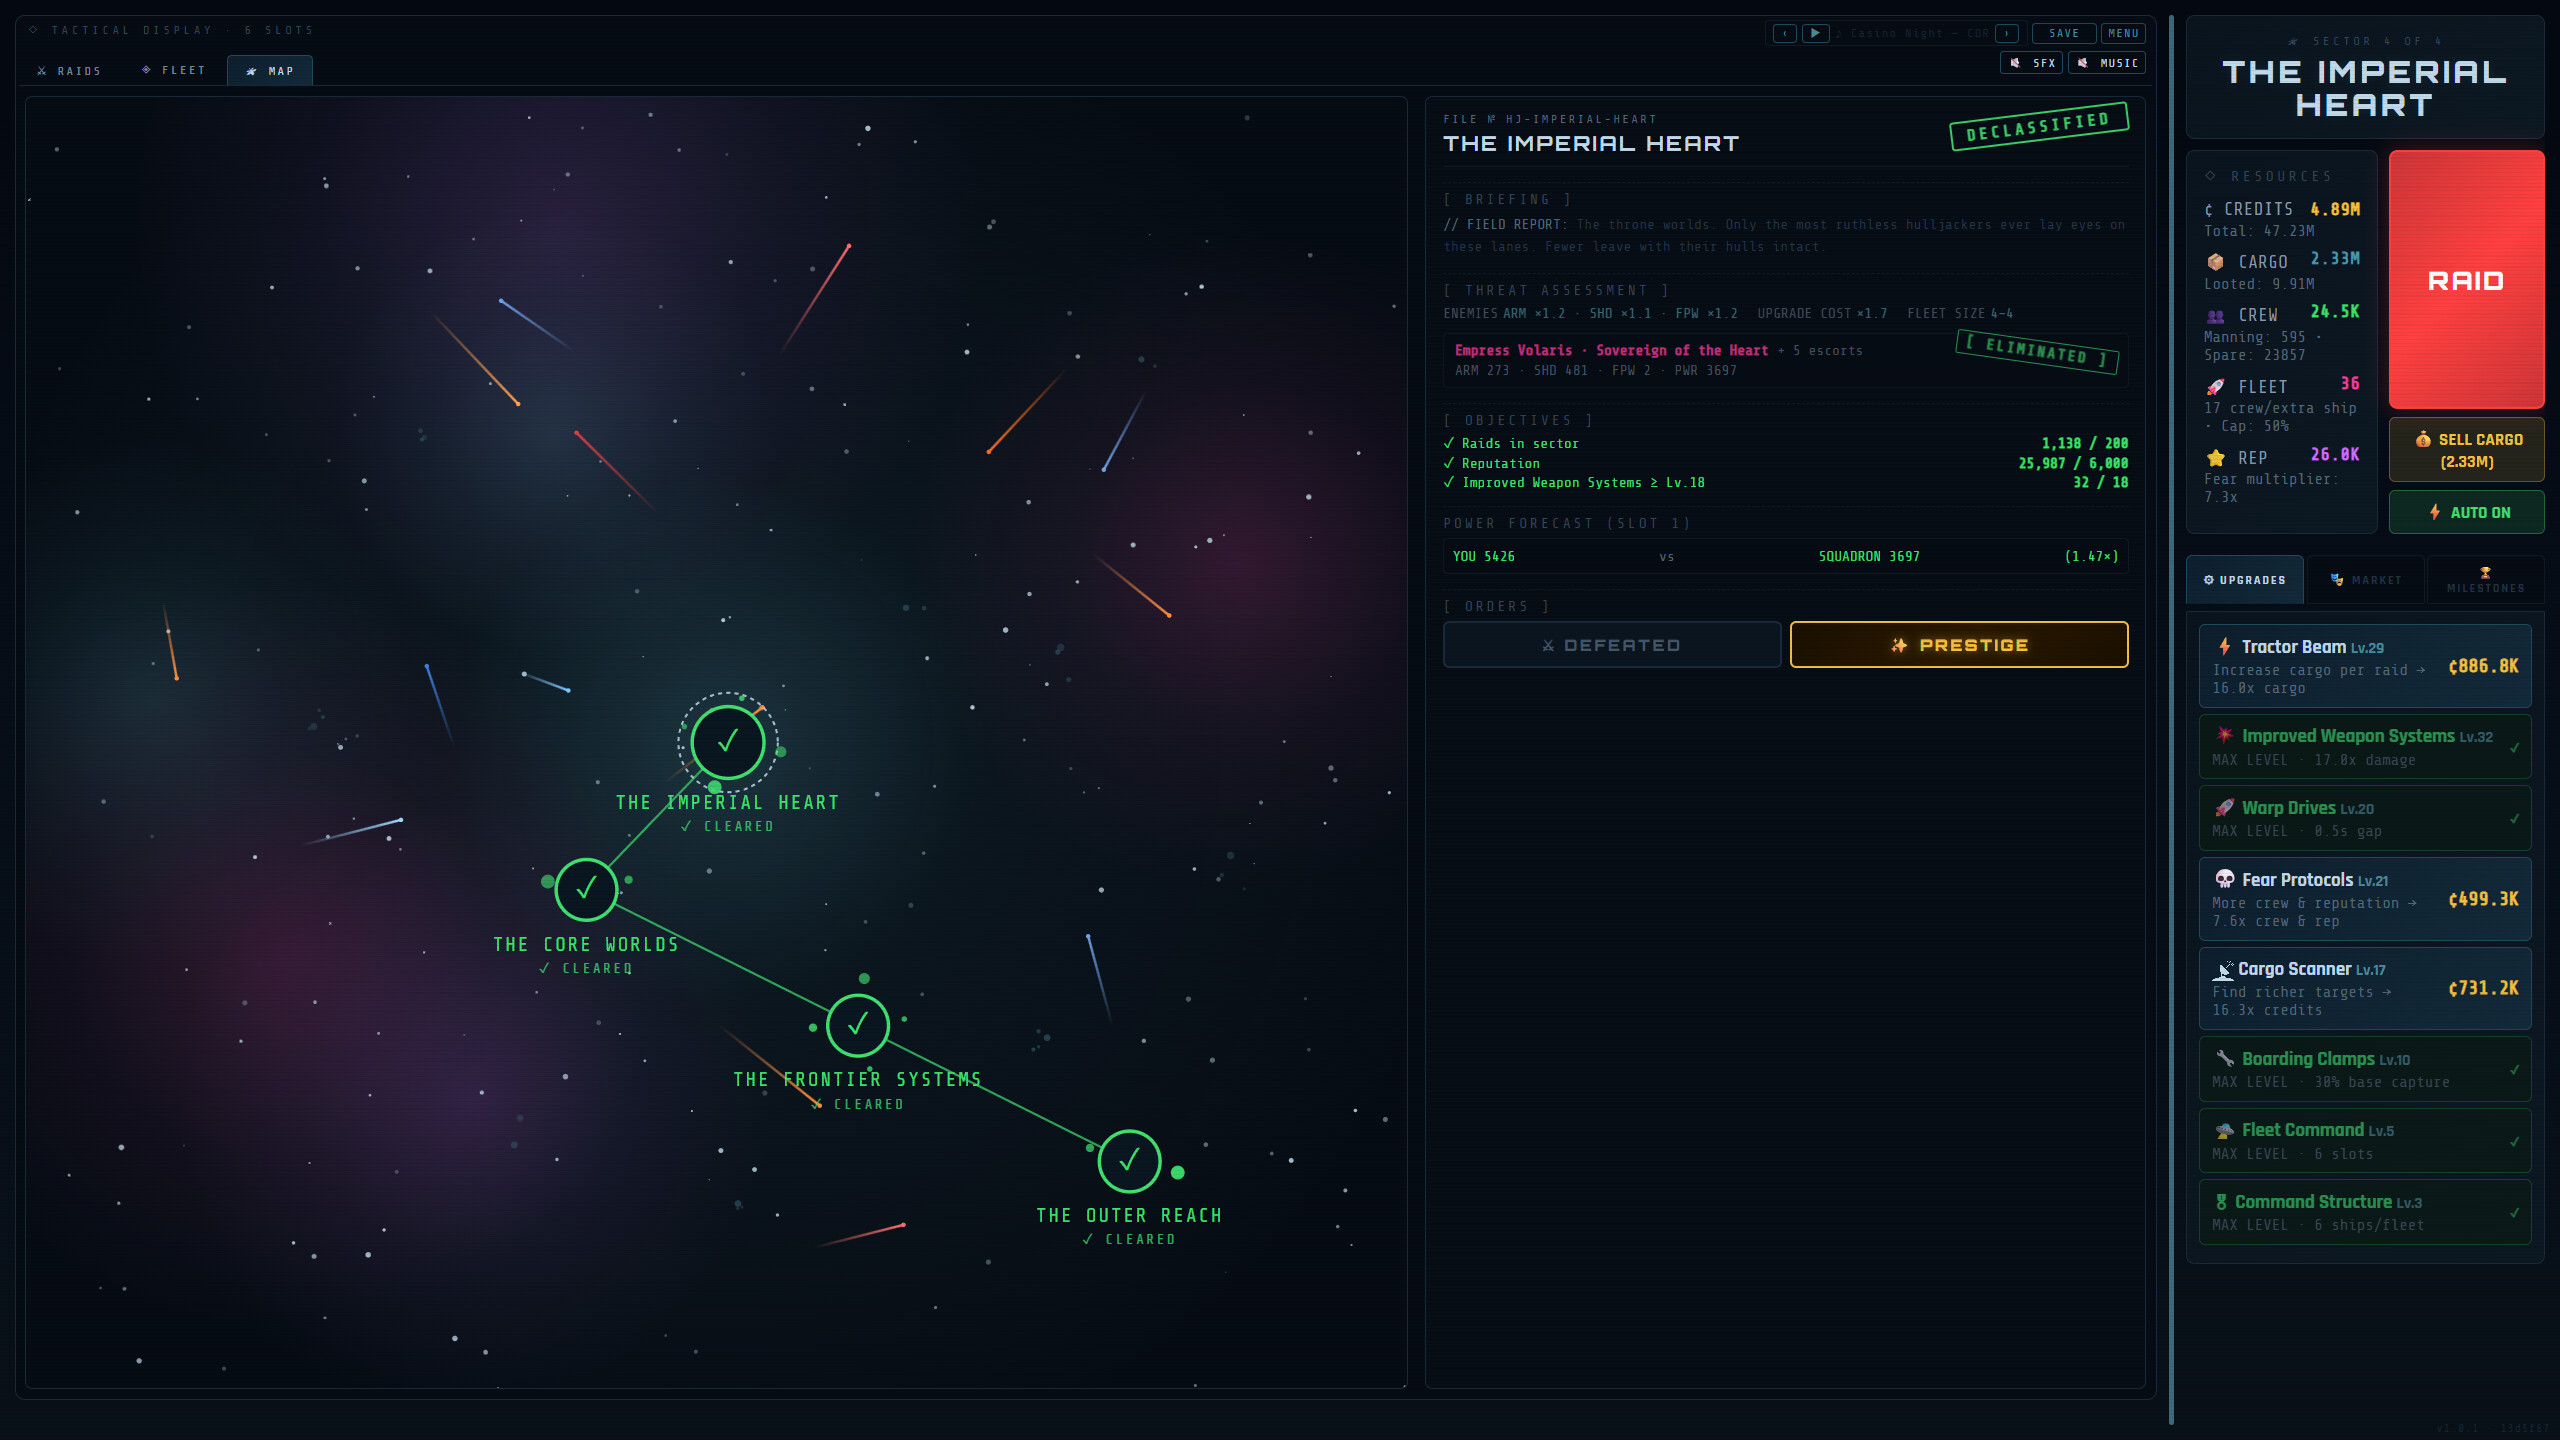Select The Outer Reach map node
This screenshot has height=1440, width=2560.
(x=1129, y=1161)
